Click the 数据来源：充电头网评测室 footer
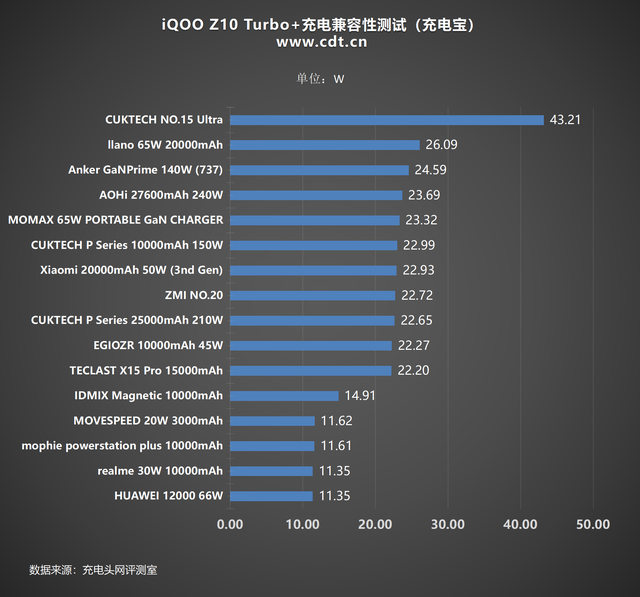The height and width of the screenshot is (597, 640). [93, 570]
